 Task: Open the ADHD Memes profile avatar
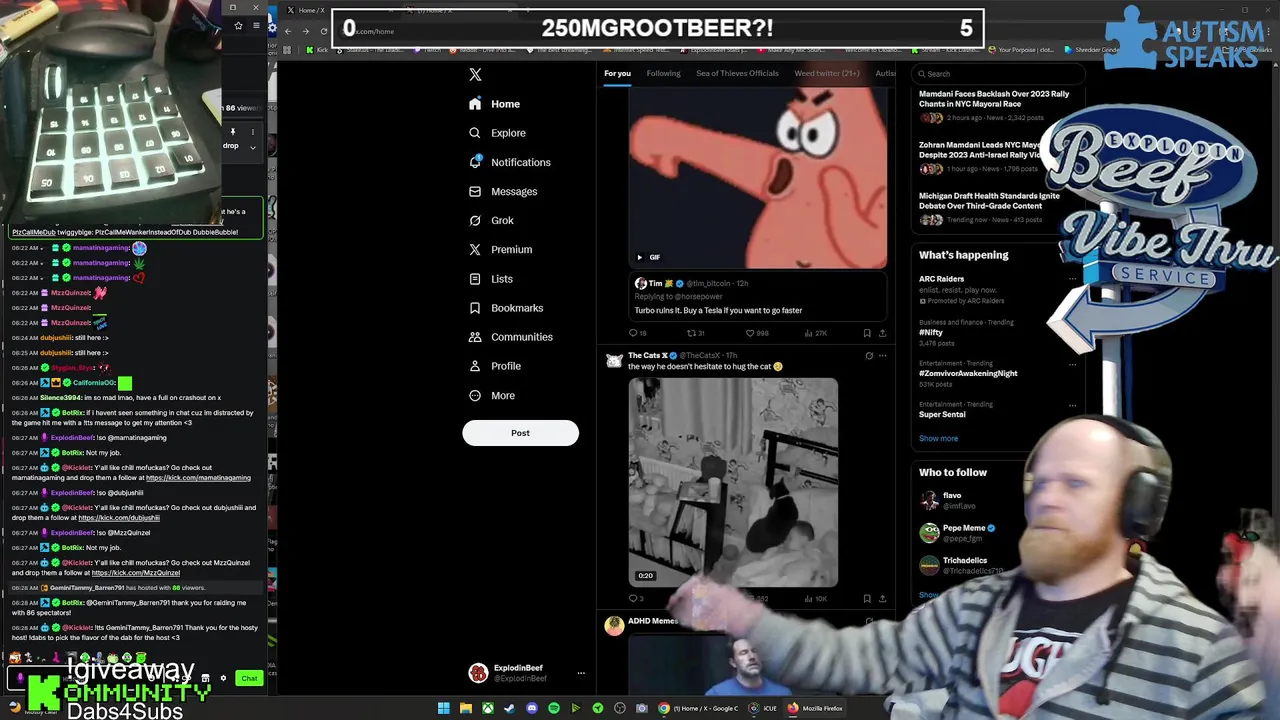coord(614,626)
